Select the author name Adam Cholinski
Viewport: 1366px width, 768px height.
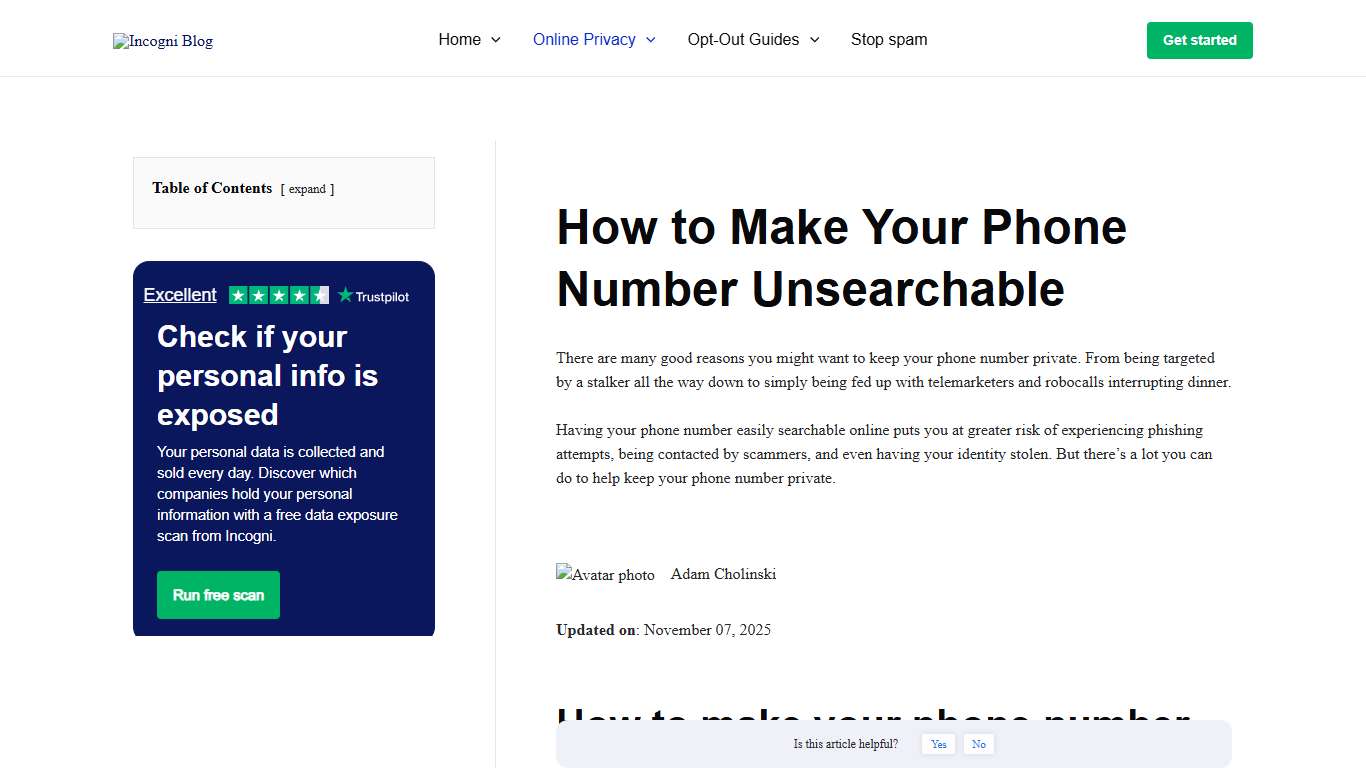723,574
